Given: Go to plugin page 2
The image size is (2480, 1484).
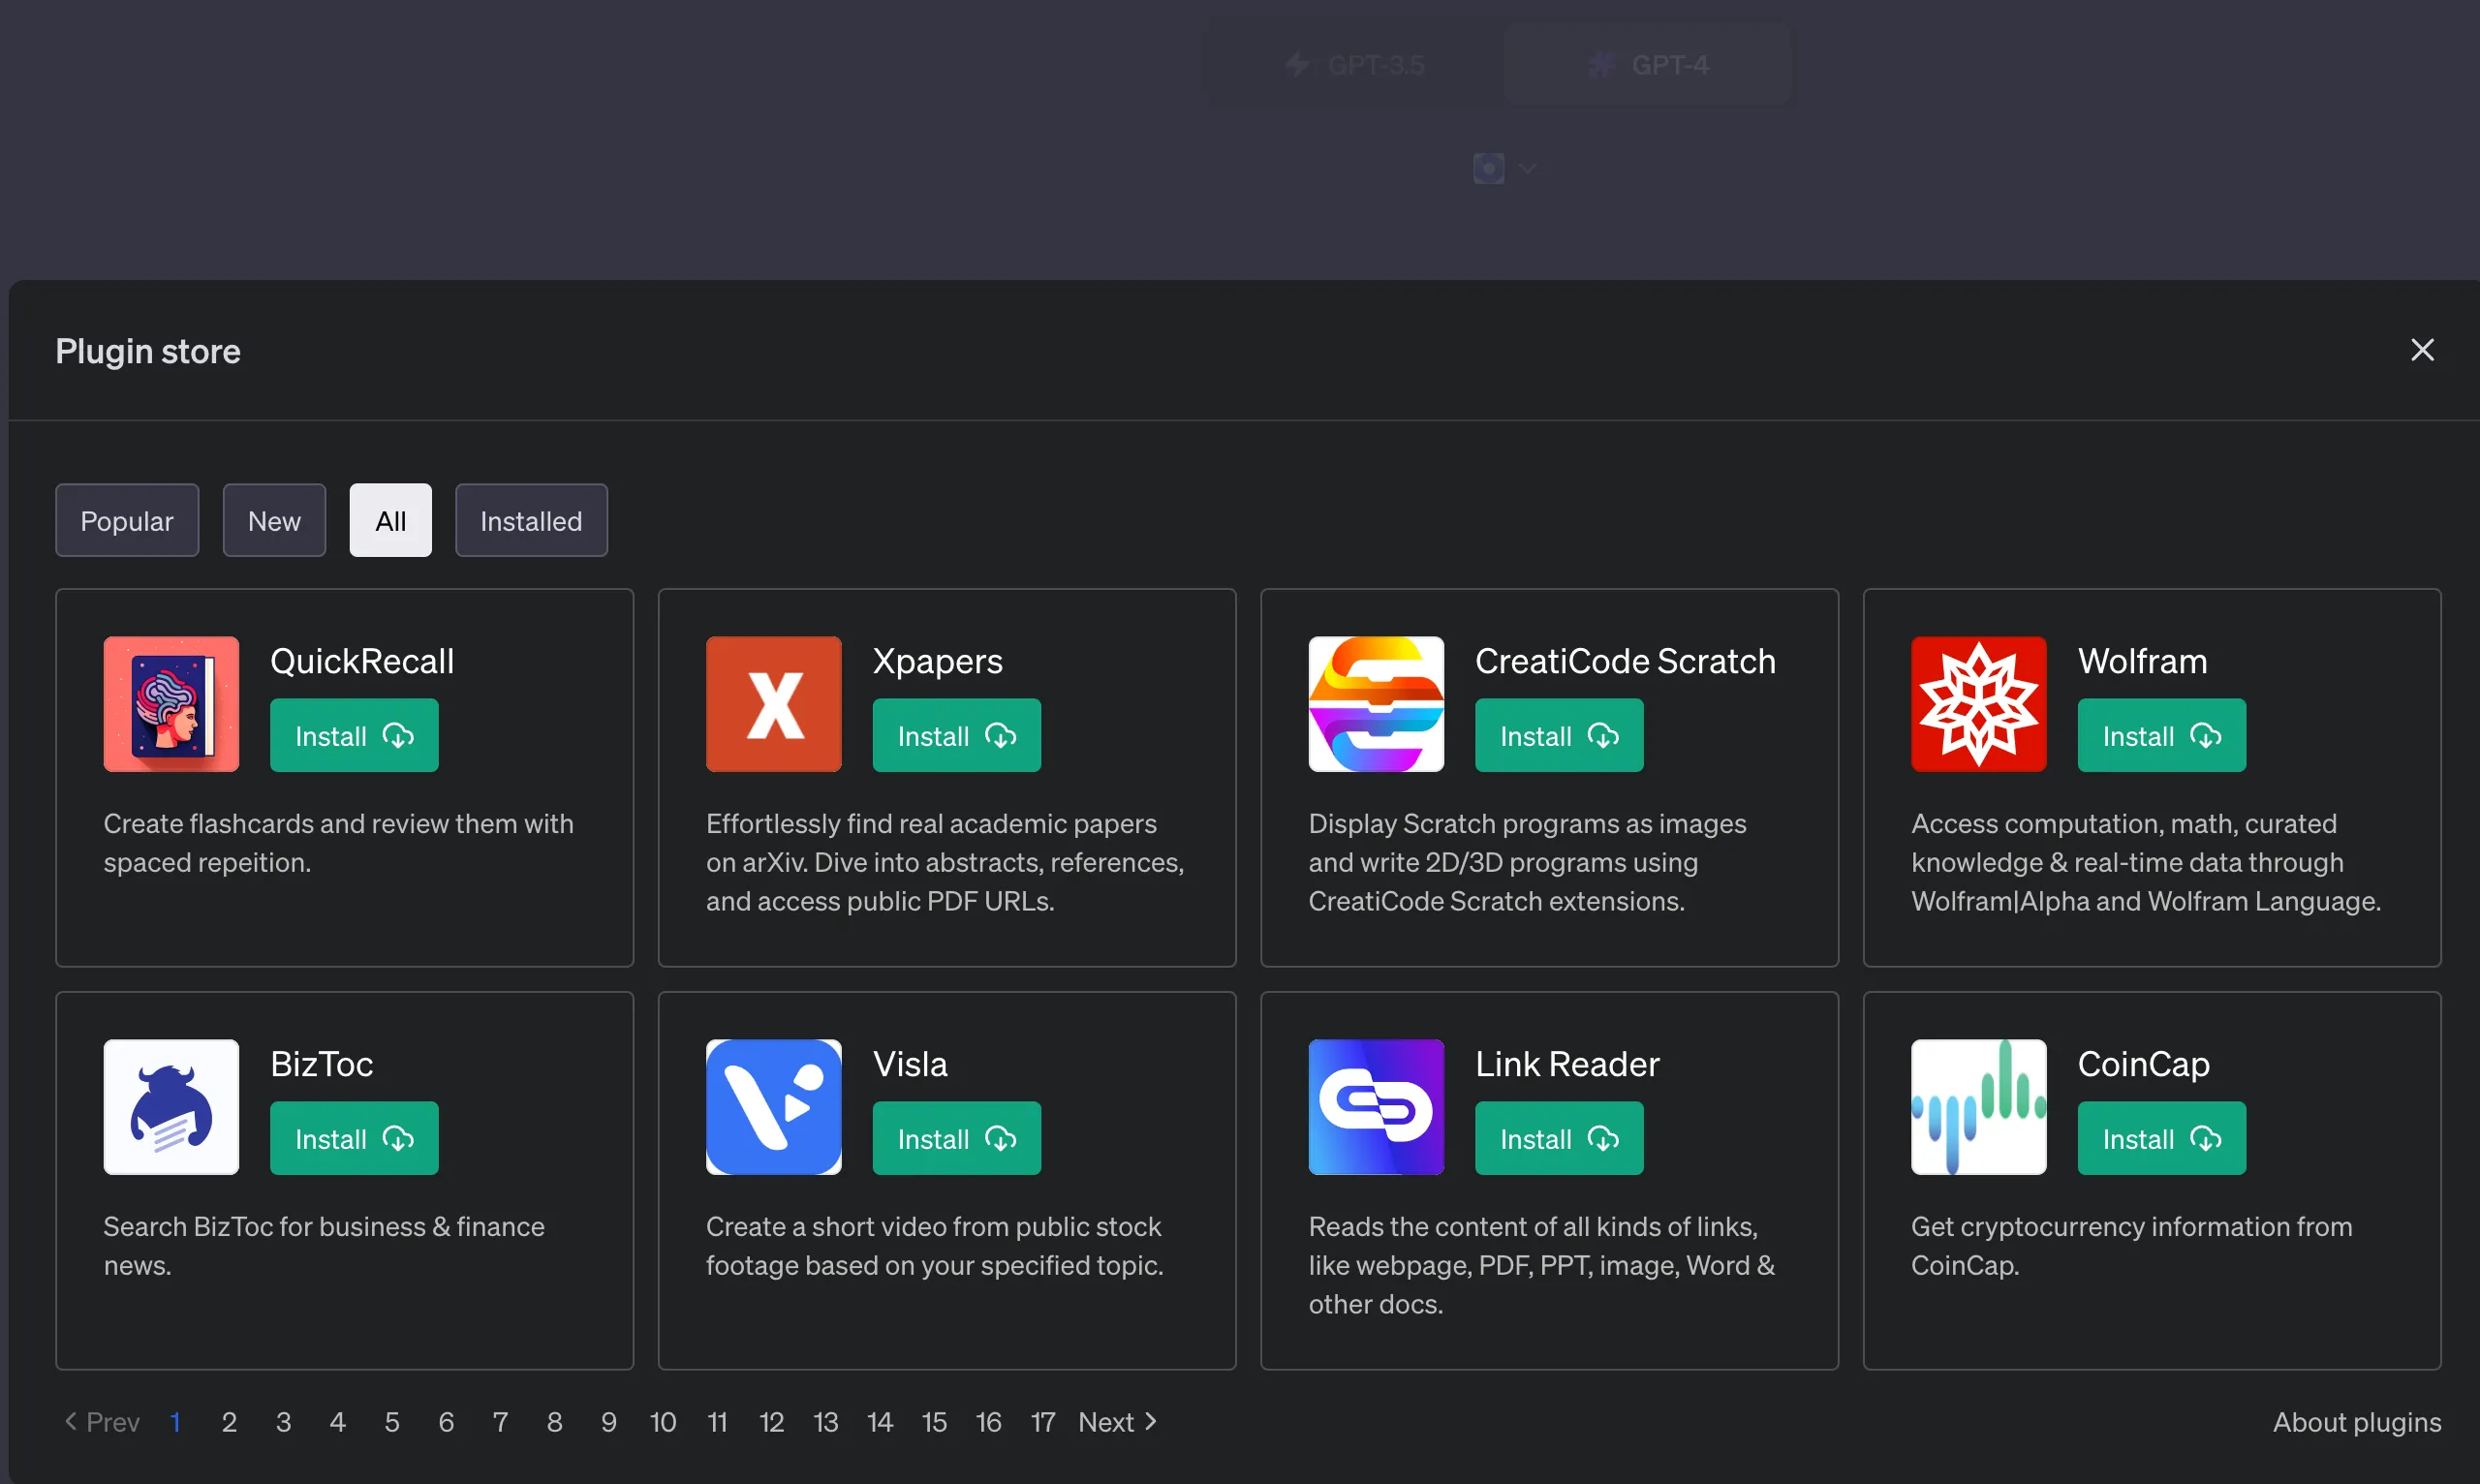Looking at the screenshot, I should (x=229, y=1422).
